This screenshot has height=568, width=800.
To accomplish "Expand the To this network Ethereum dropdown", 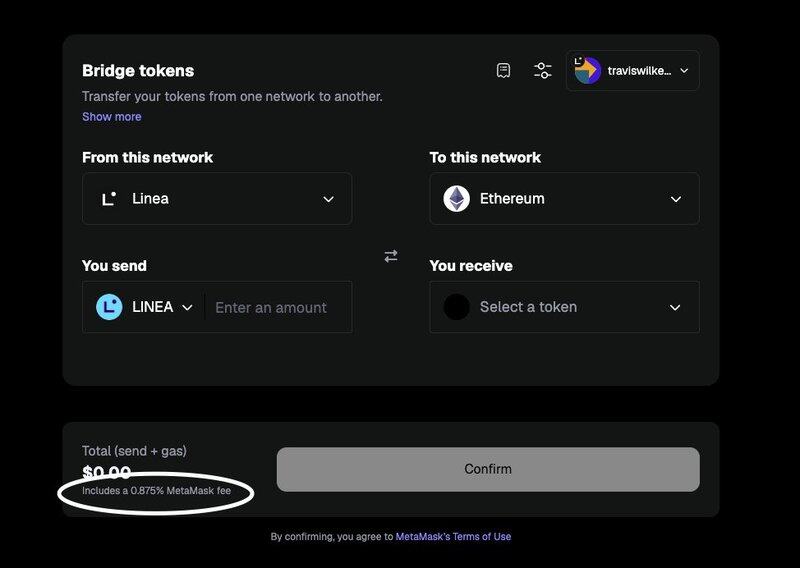I will [x=564, y=199].
